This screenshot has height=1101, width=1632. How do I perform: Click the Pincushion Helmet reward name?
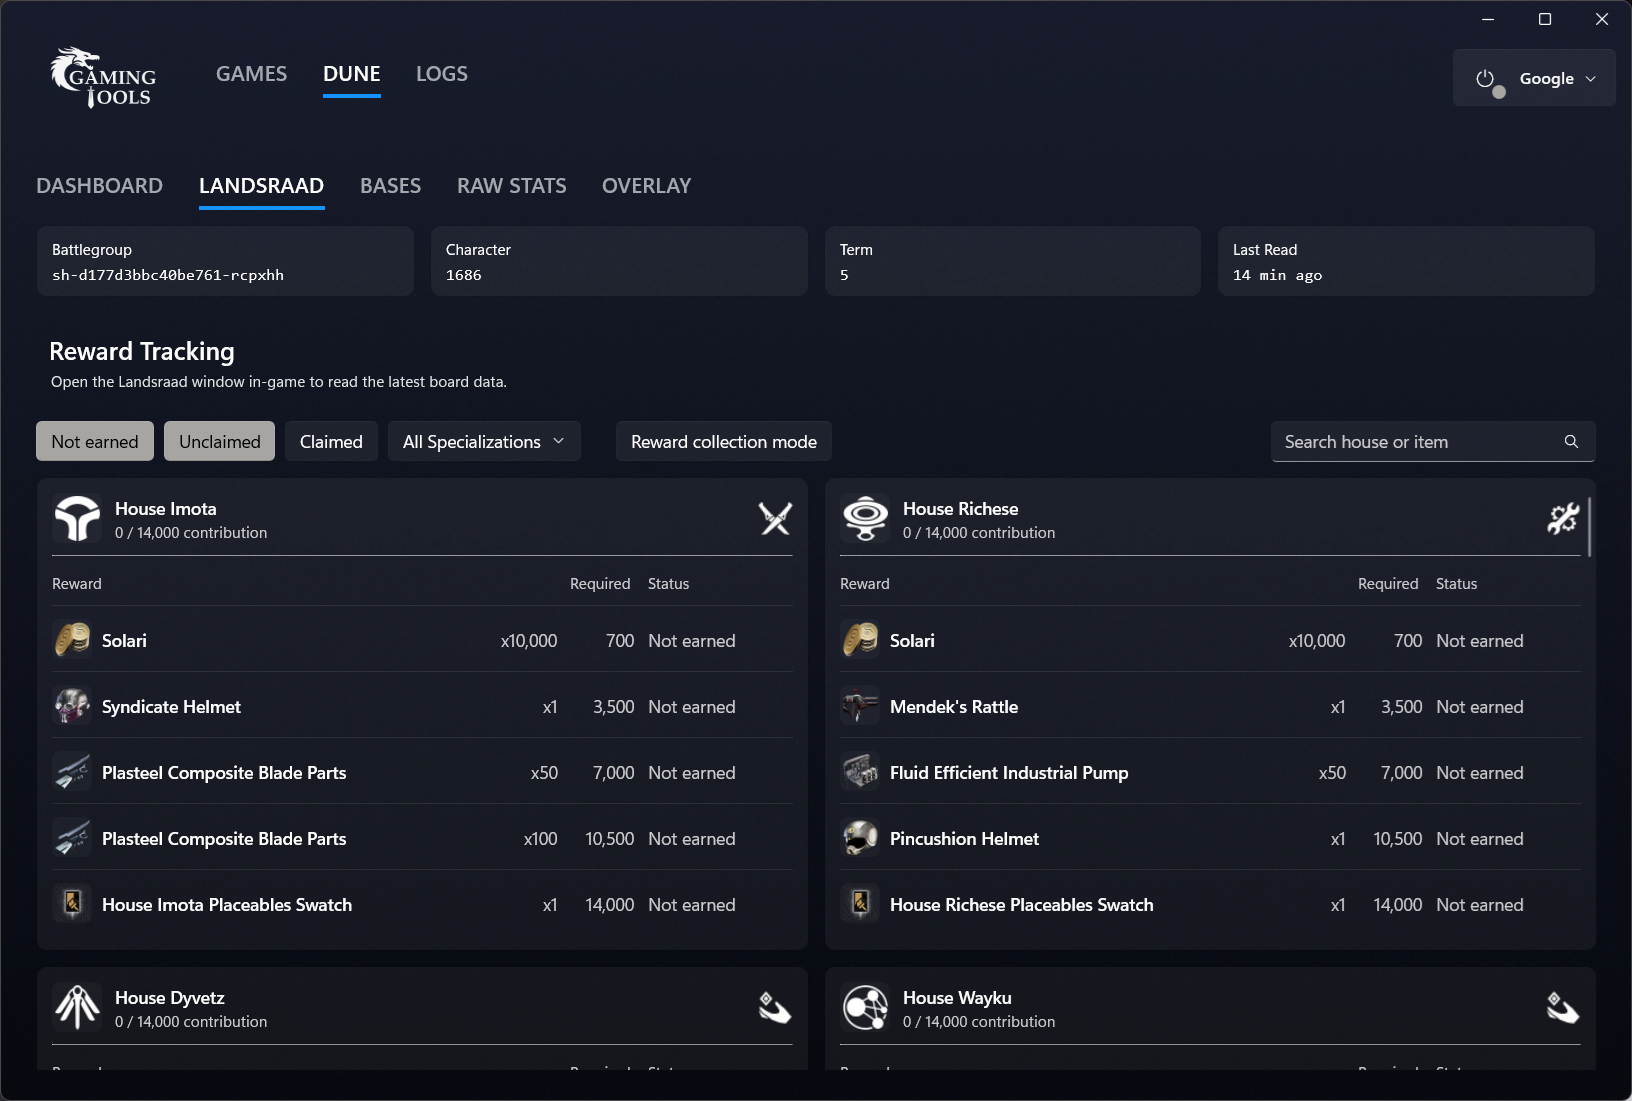point(964,839)
